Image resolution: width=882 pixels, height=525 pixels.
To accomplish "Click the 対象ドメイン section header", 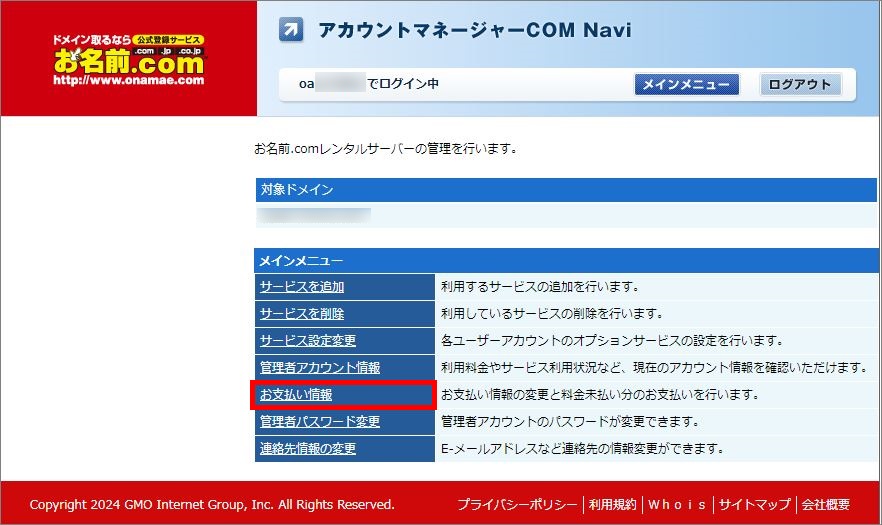I will pyautogui.click(x=566, y=190).
